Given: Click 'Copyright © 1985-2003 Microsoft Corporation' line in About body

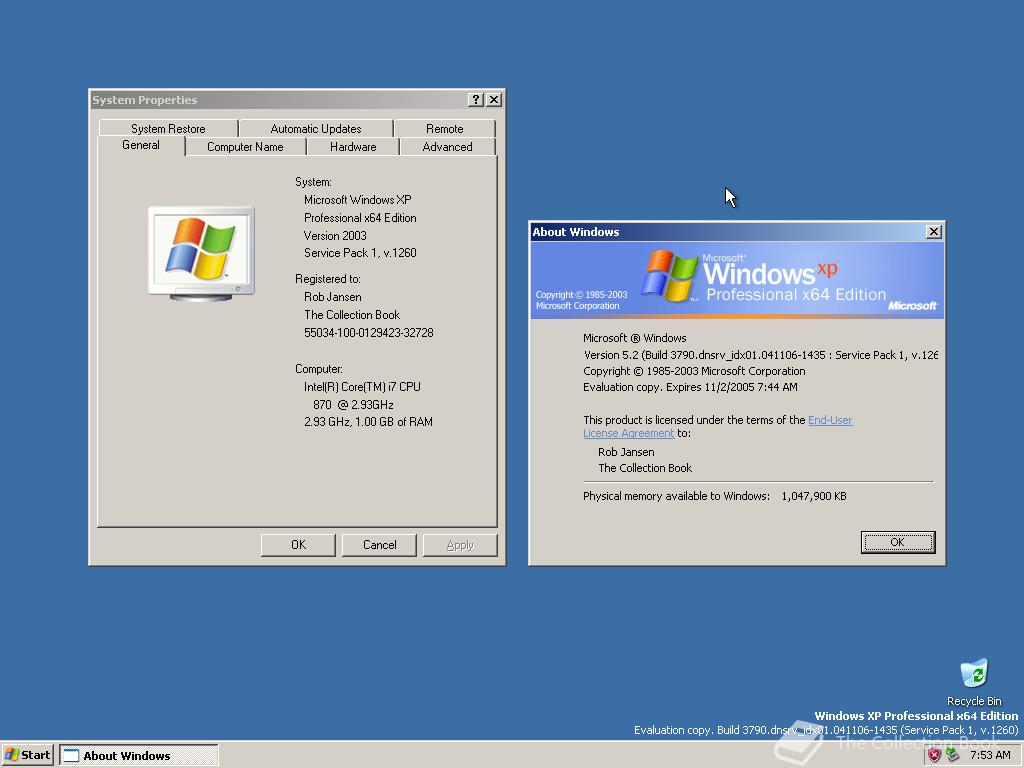Looking at the screenshot, I should (694, 371).
